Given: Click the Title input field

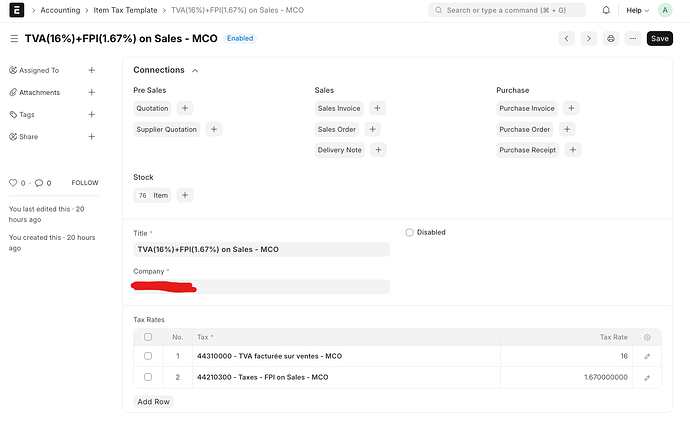Looking at the screenshot, I should pyautogui.click(x=261, y=249).
